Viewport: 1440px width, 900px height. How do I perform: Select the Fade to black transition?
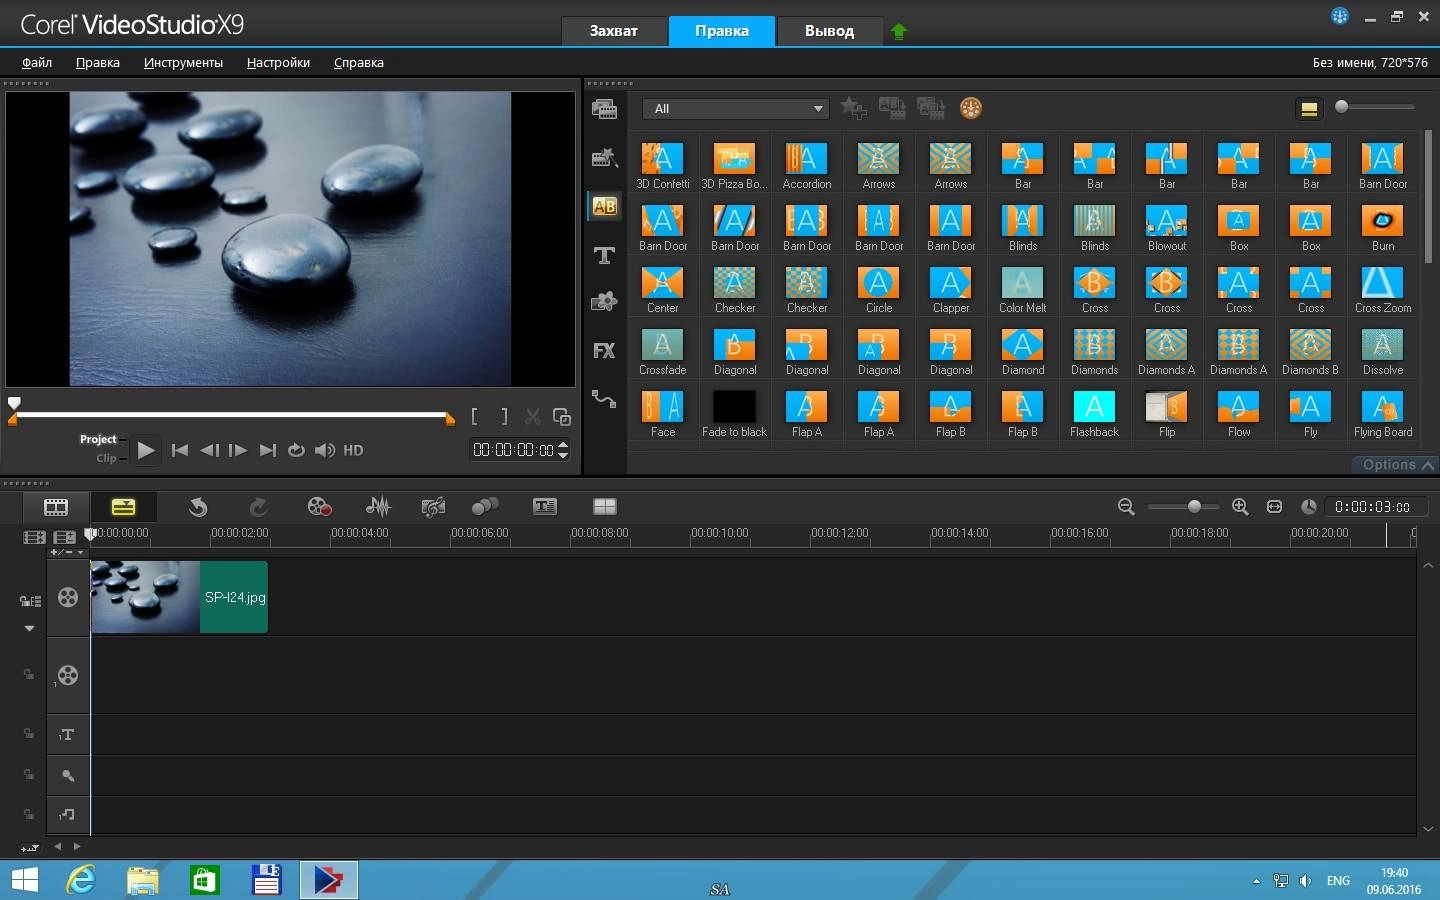734,415
